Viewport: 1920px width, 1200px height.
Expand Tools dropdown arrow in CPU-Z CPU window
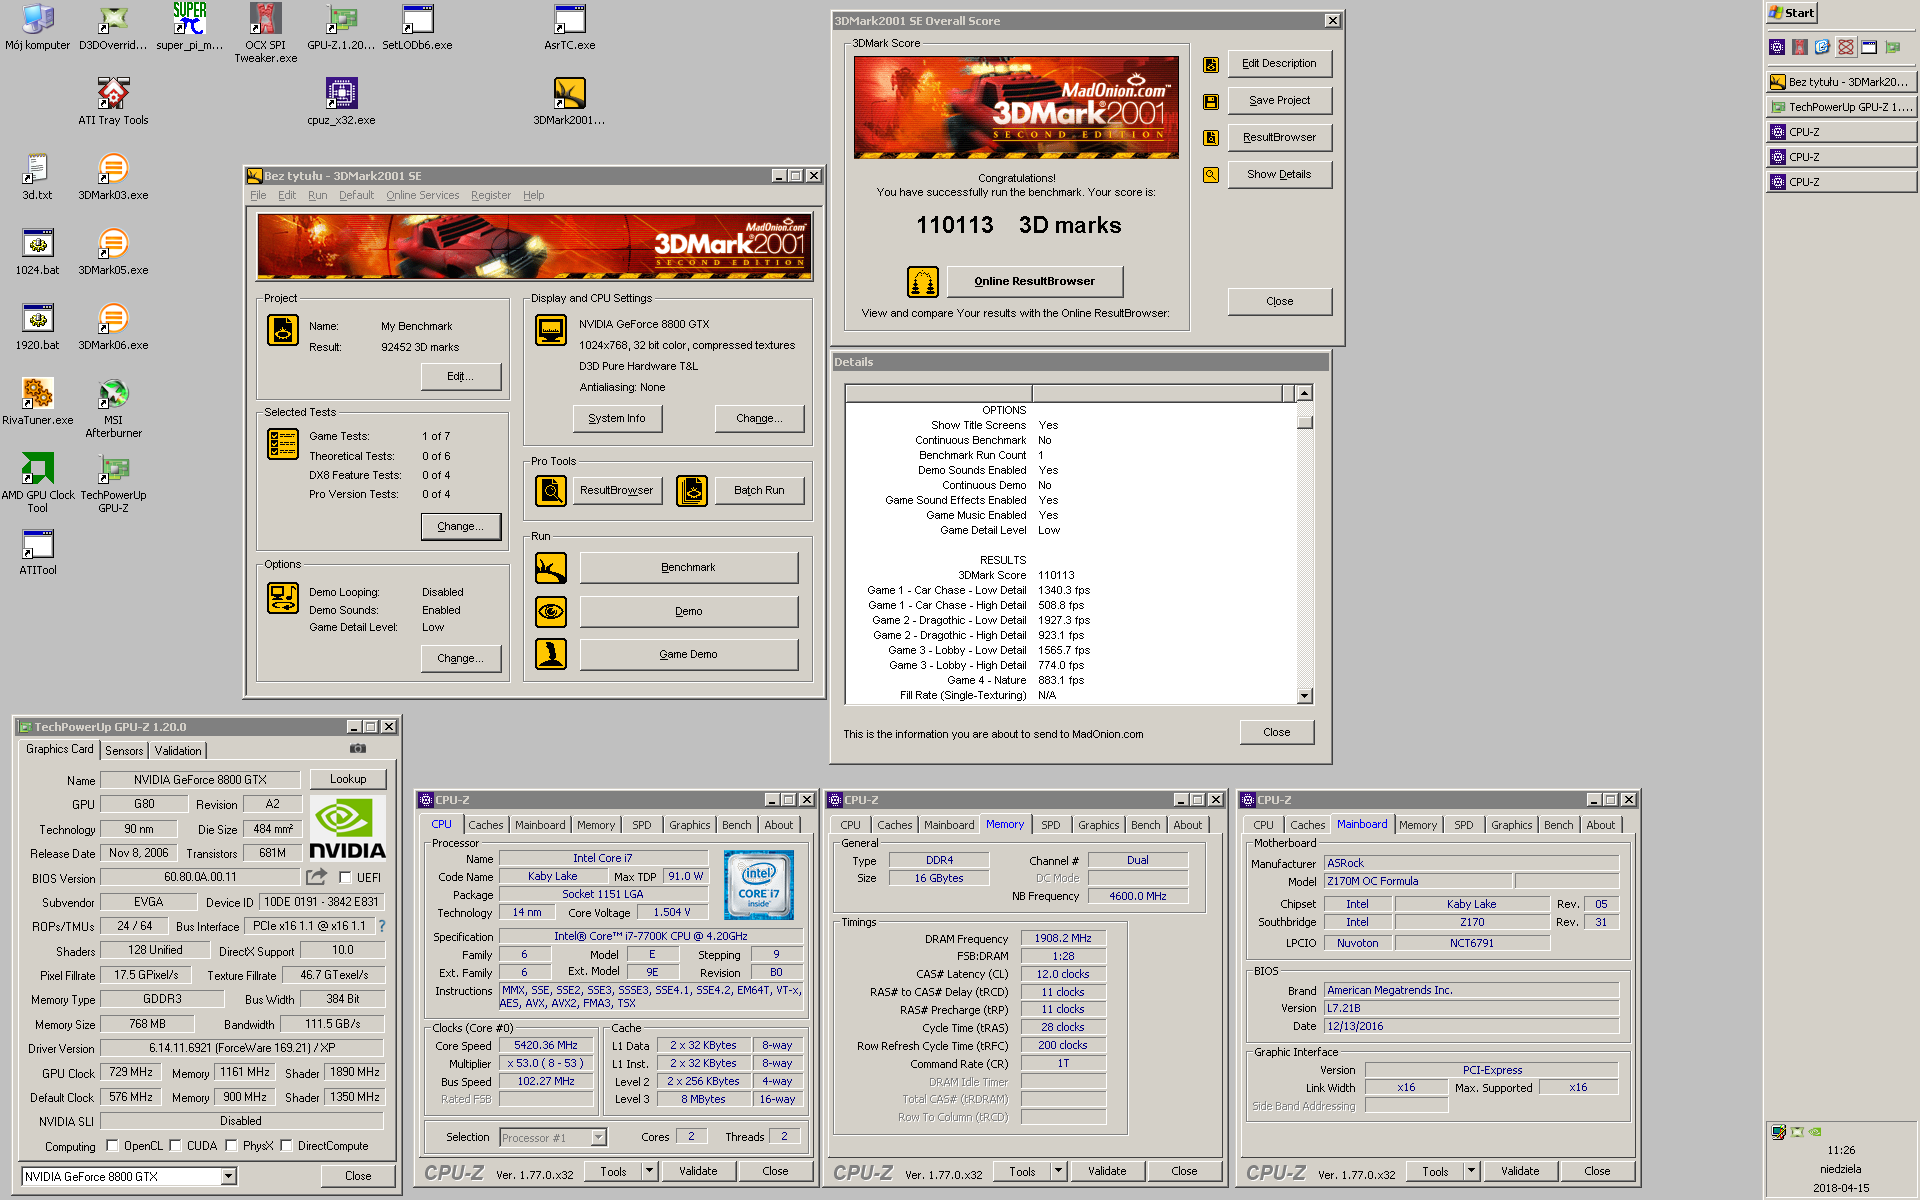649,1171
